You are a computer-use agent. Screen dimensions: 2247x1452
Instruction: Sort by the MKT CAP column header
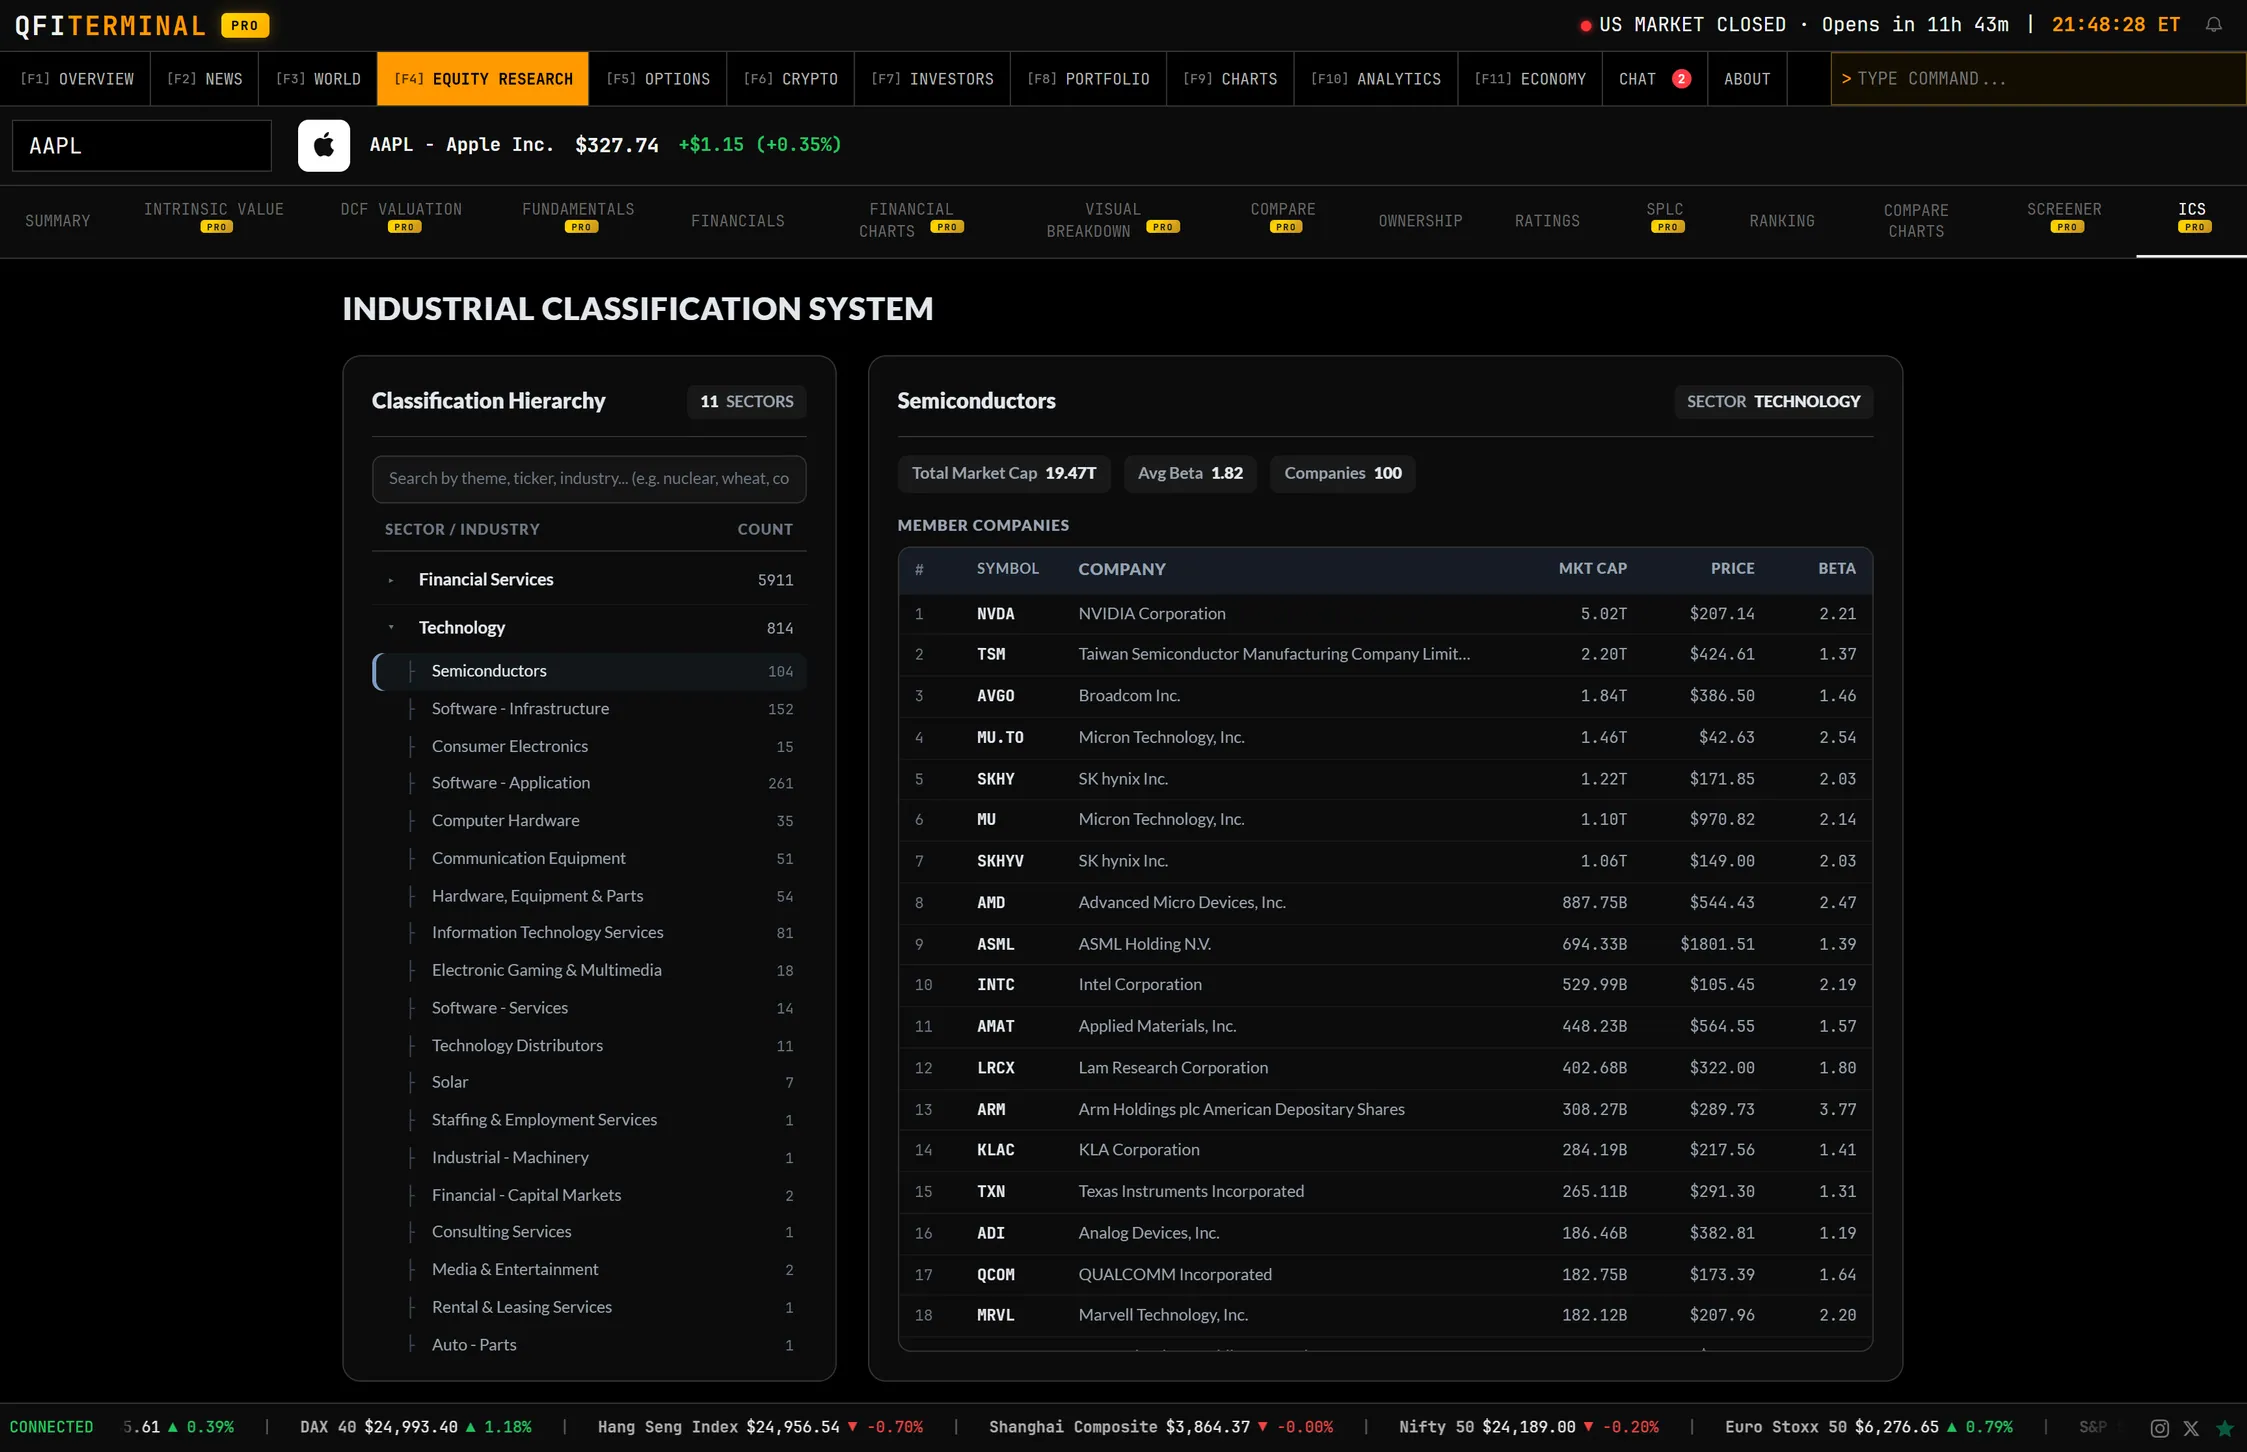click(x=1592, y=569)
